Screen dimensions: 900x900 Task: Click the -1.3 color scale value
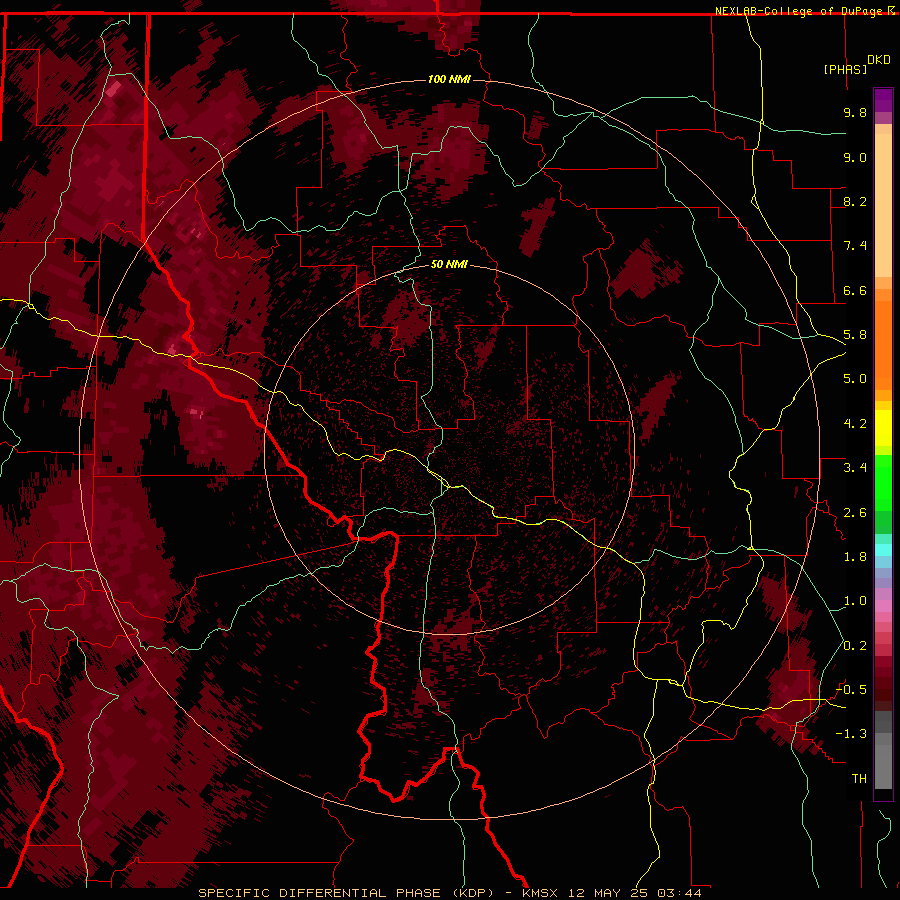(851, 734)
